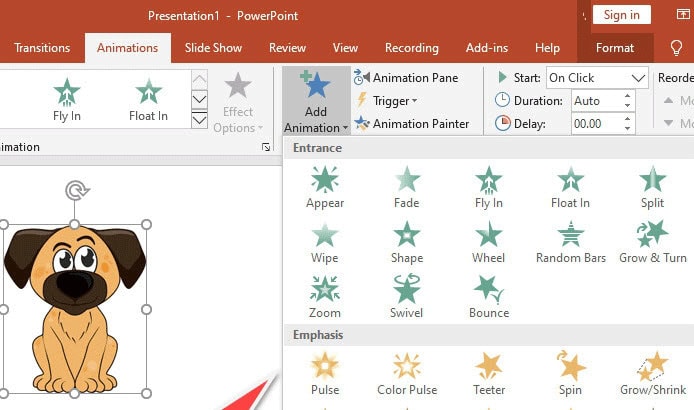Choose Fly In from Entrance list
Screen dimensions: 694x410
click(x=489, y=187)
